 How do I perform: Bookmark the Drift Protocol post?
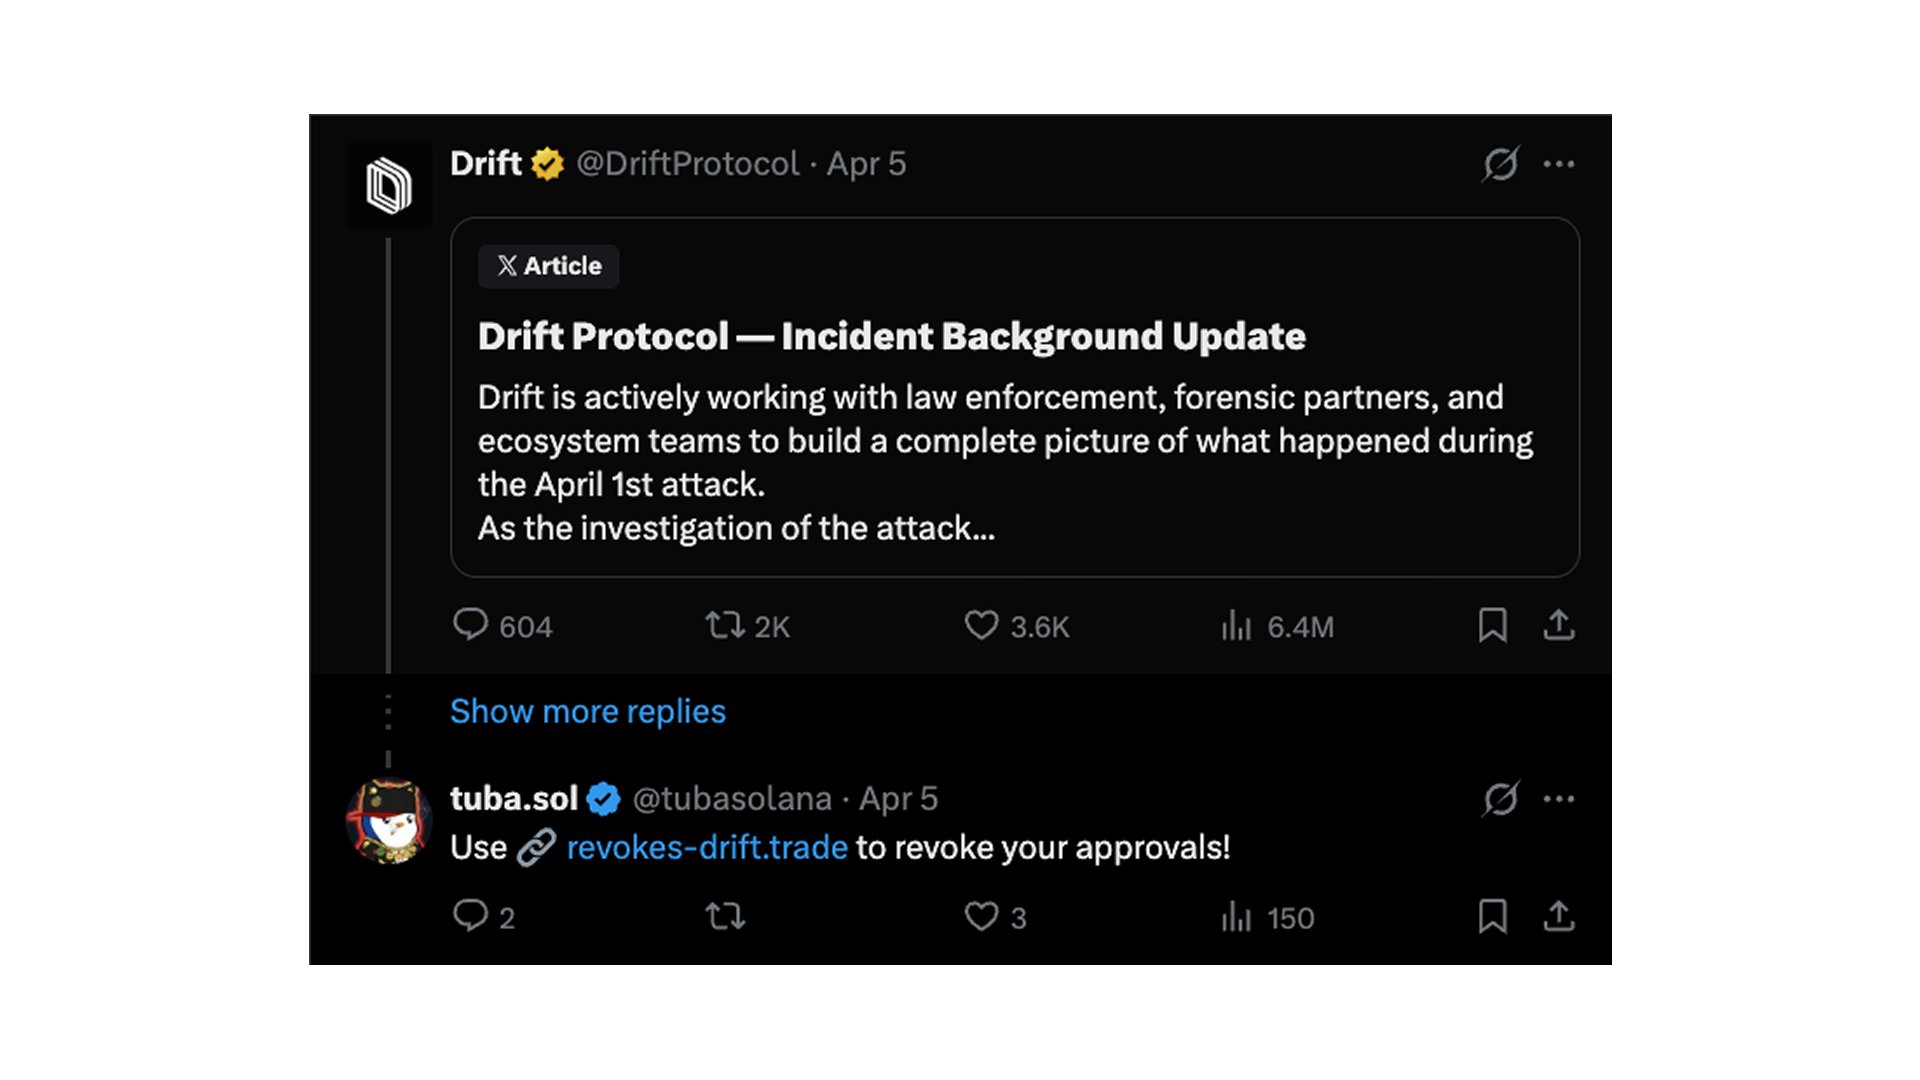[x=1492, y=625]
